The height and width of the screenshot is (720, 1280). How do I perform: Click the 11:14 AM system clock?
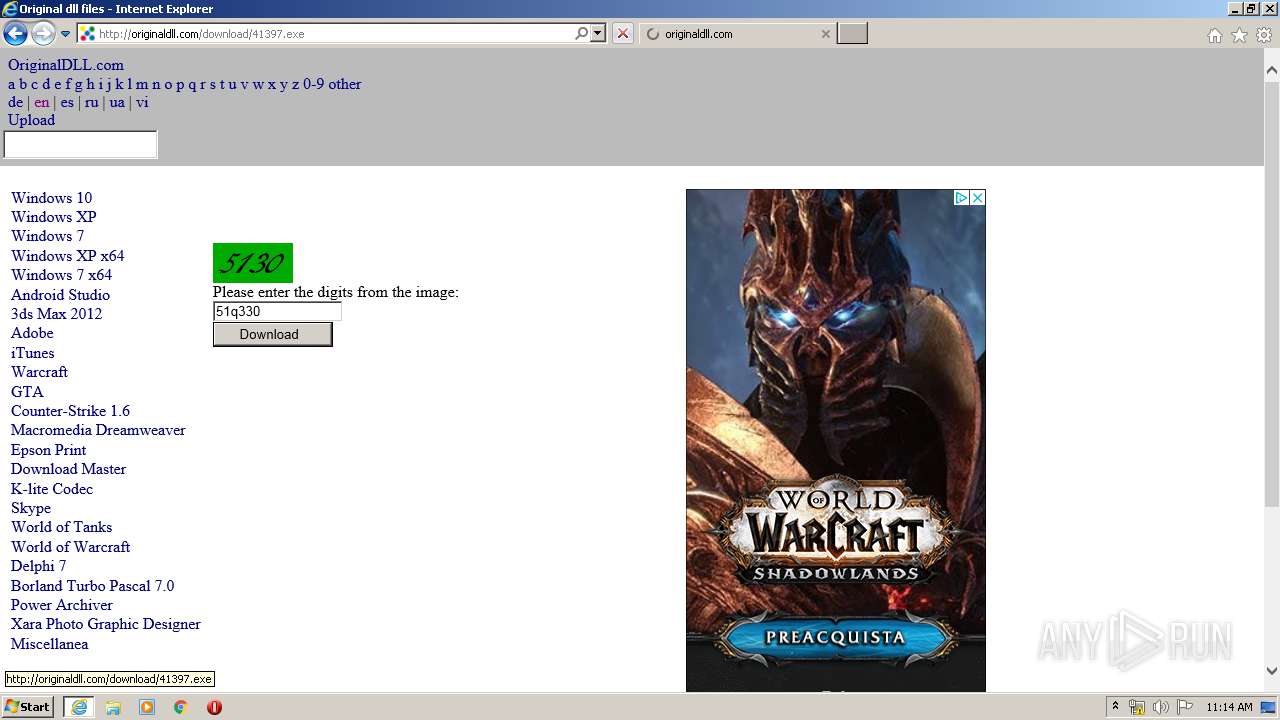click(1229, 707)
